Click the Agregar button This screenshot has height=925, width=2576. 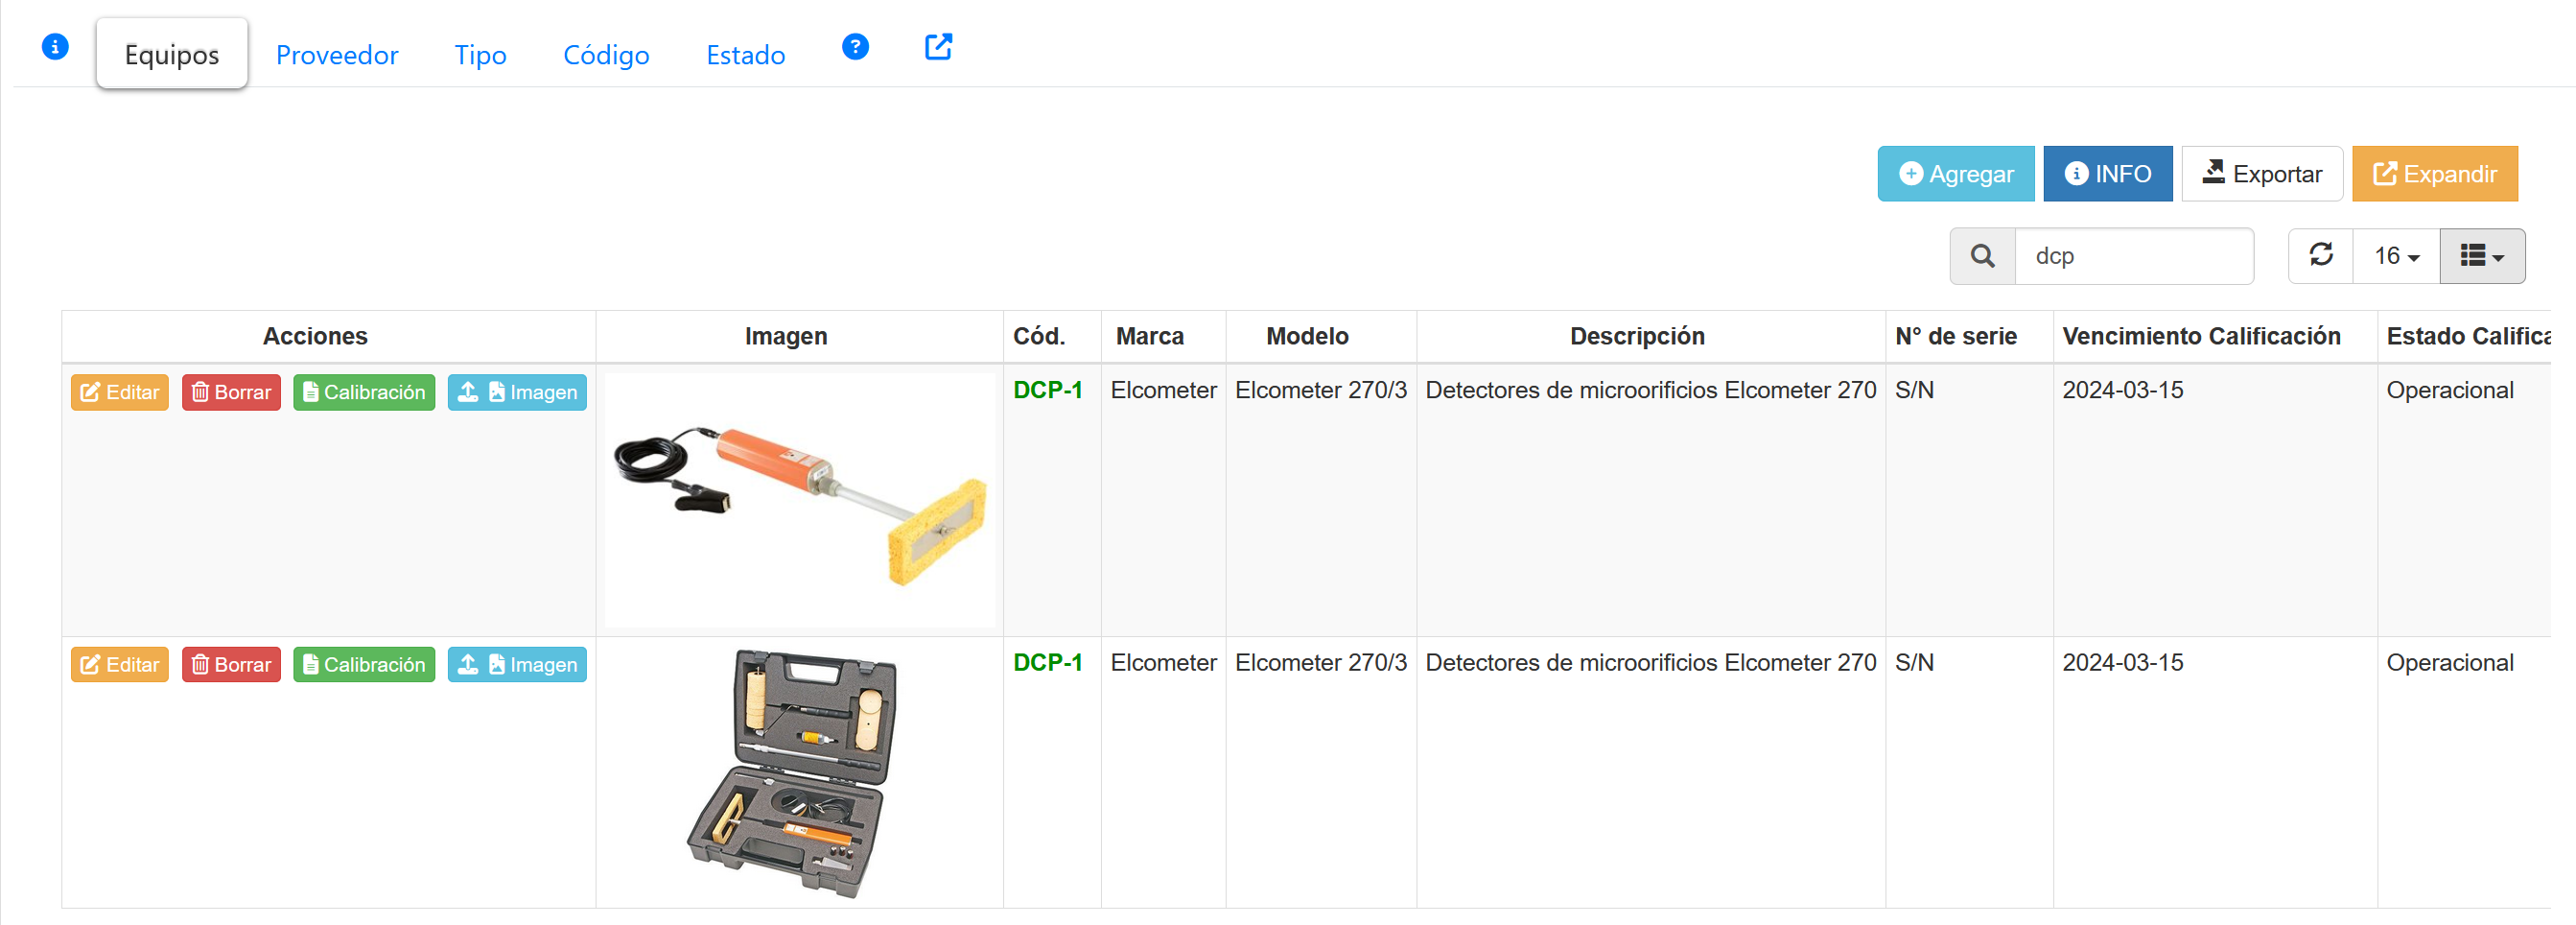[1955, 174]
